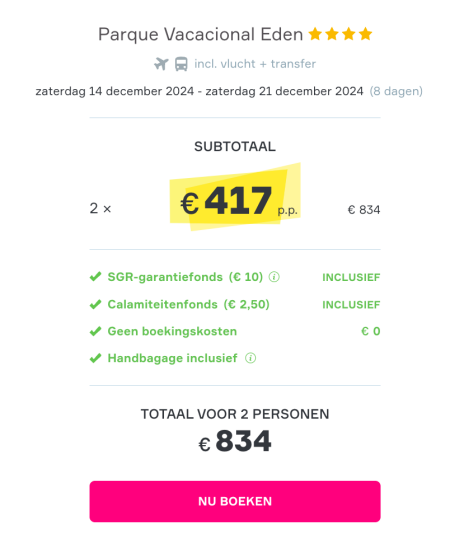This screenshot has width=450, height=534.
Task: Click the € 834 total price
Action: (x=235, y=441)
